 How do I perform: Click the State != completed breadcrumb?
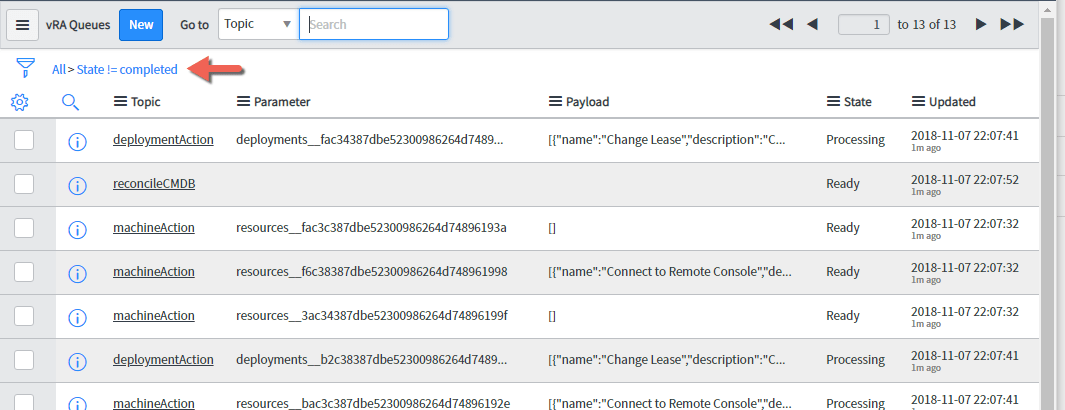[x=127, y=69]
